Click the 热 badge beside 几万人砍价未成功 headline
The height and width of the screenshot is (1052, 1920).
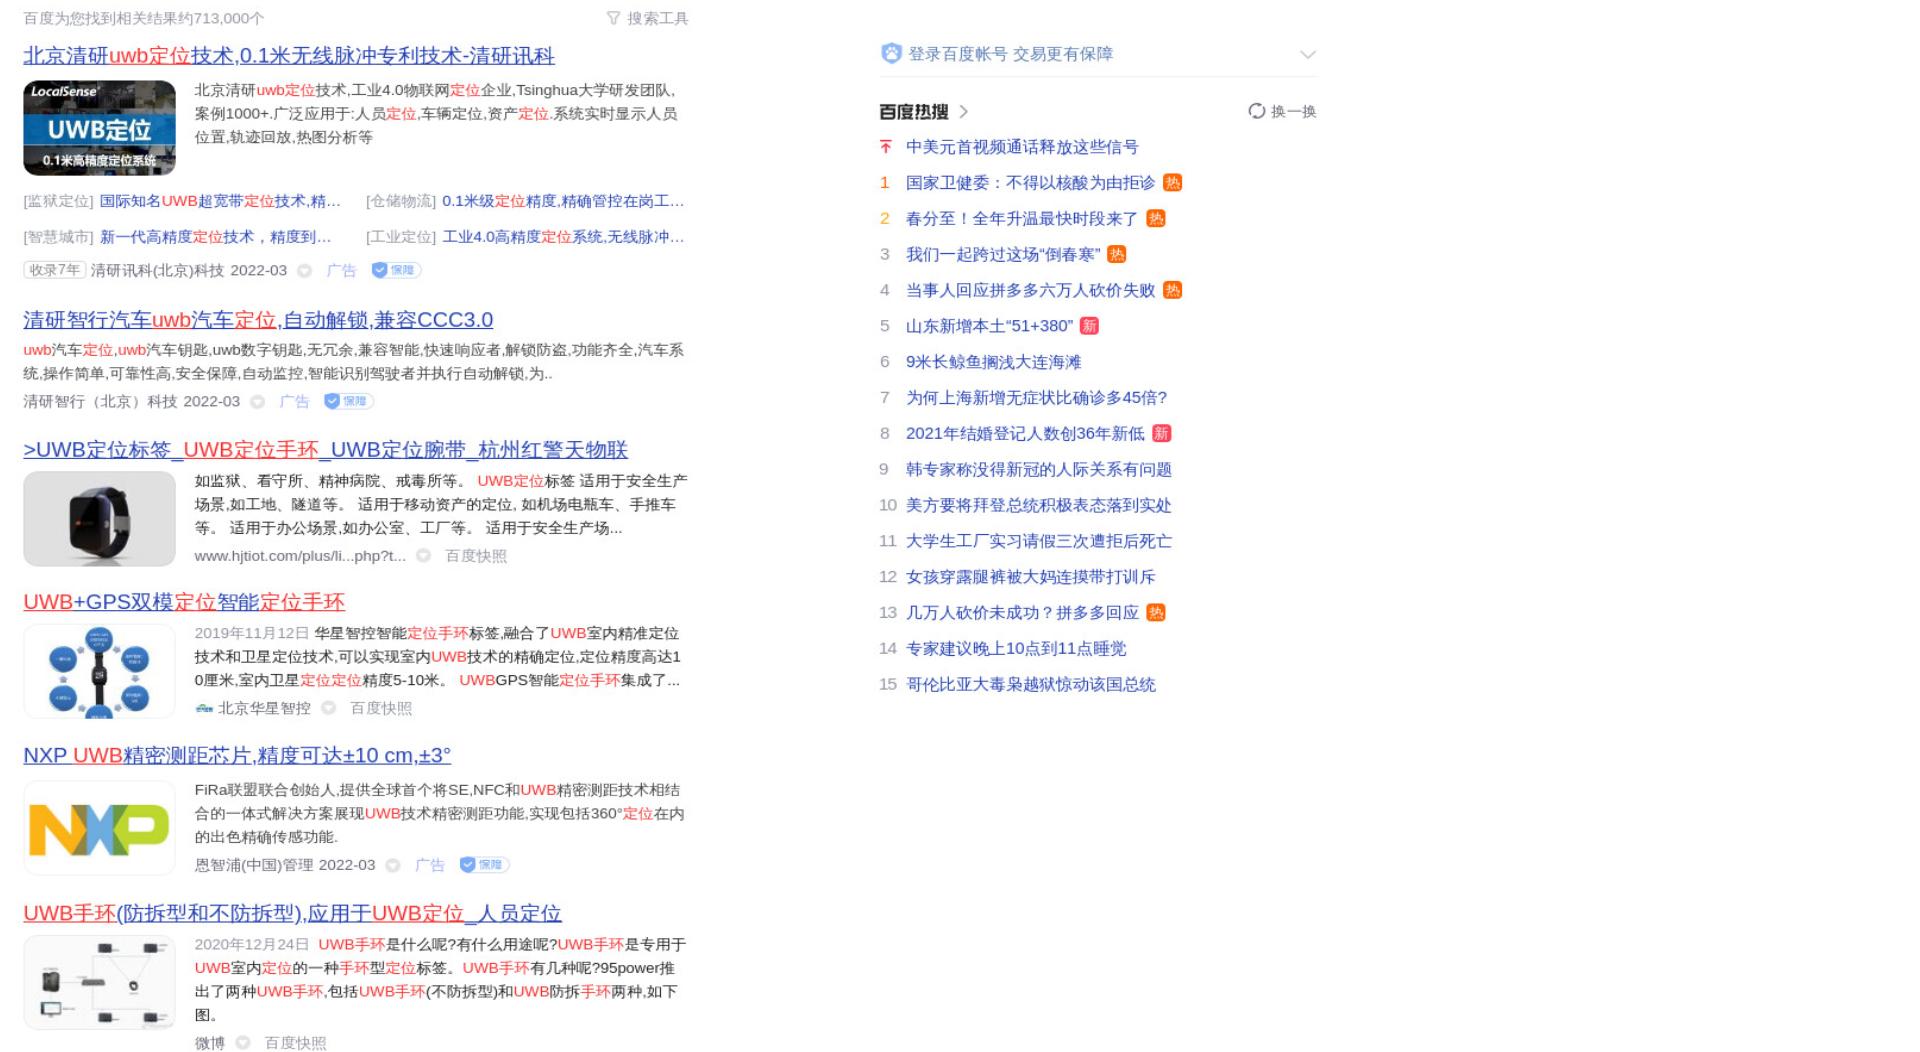point(1156,613)
